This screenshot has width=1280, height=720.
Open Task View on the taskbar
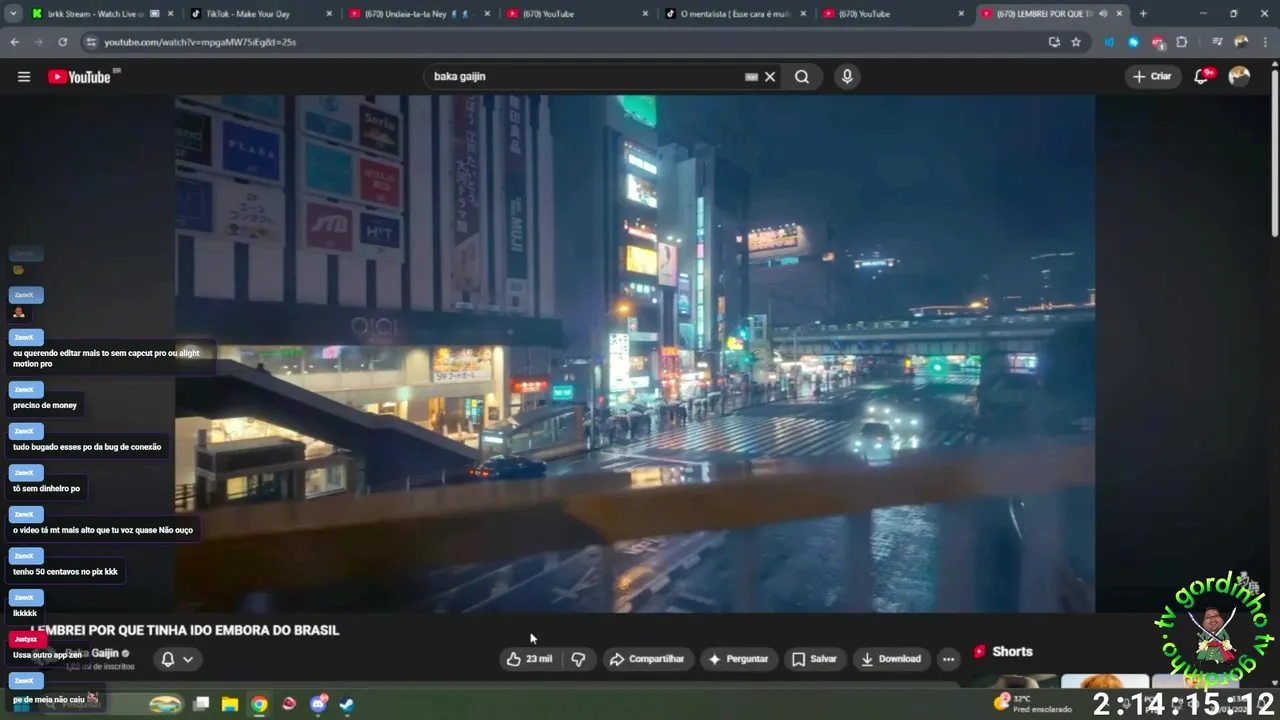click(201, 704)
